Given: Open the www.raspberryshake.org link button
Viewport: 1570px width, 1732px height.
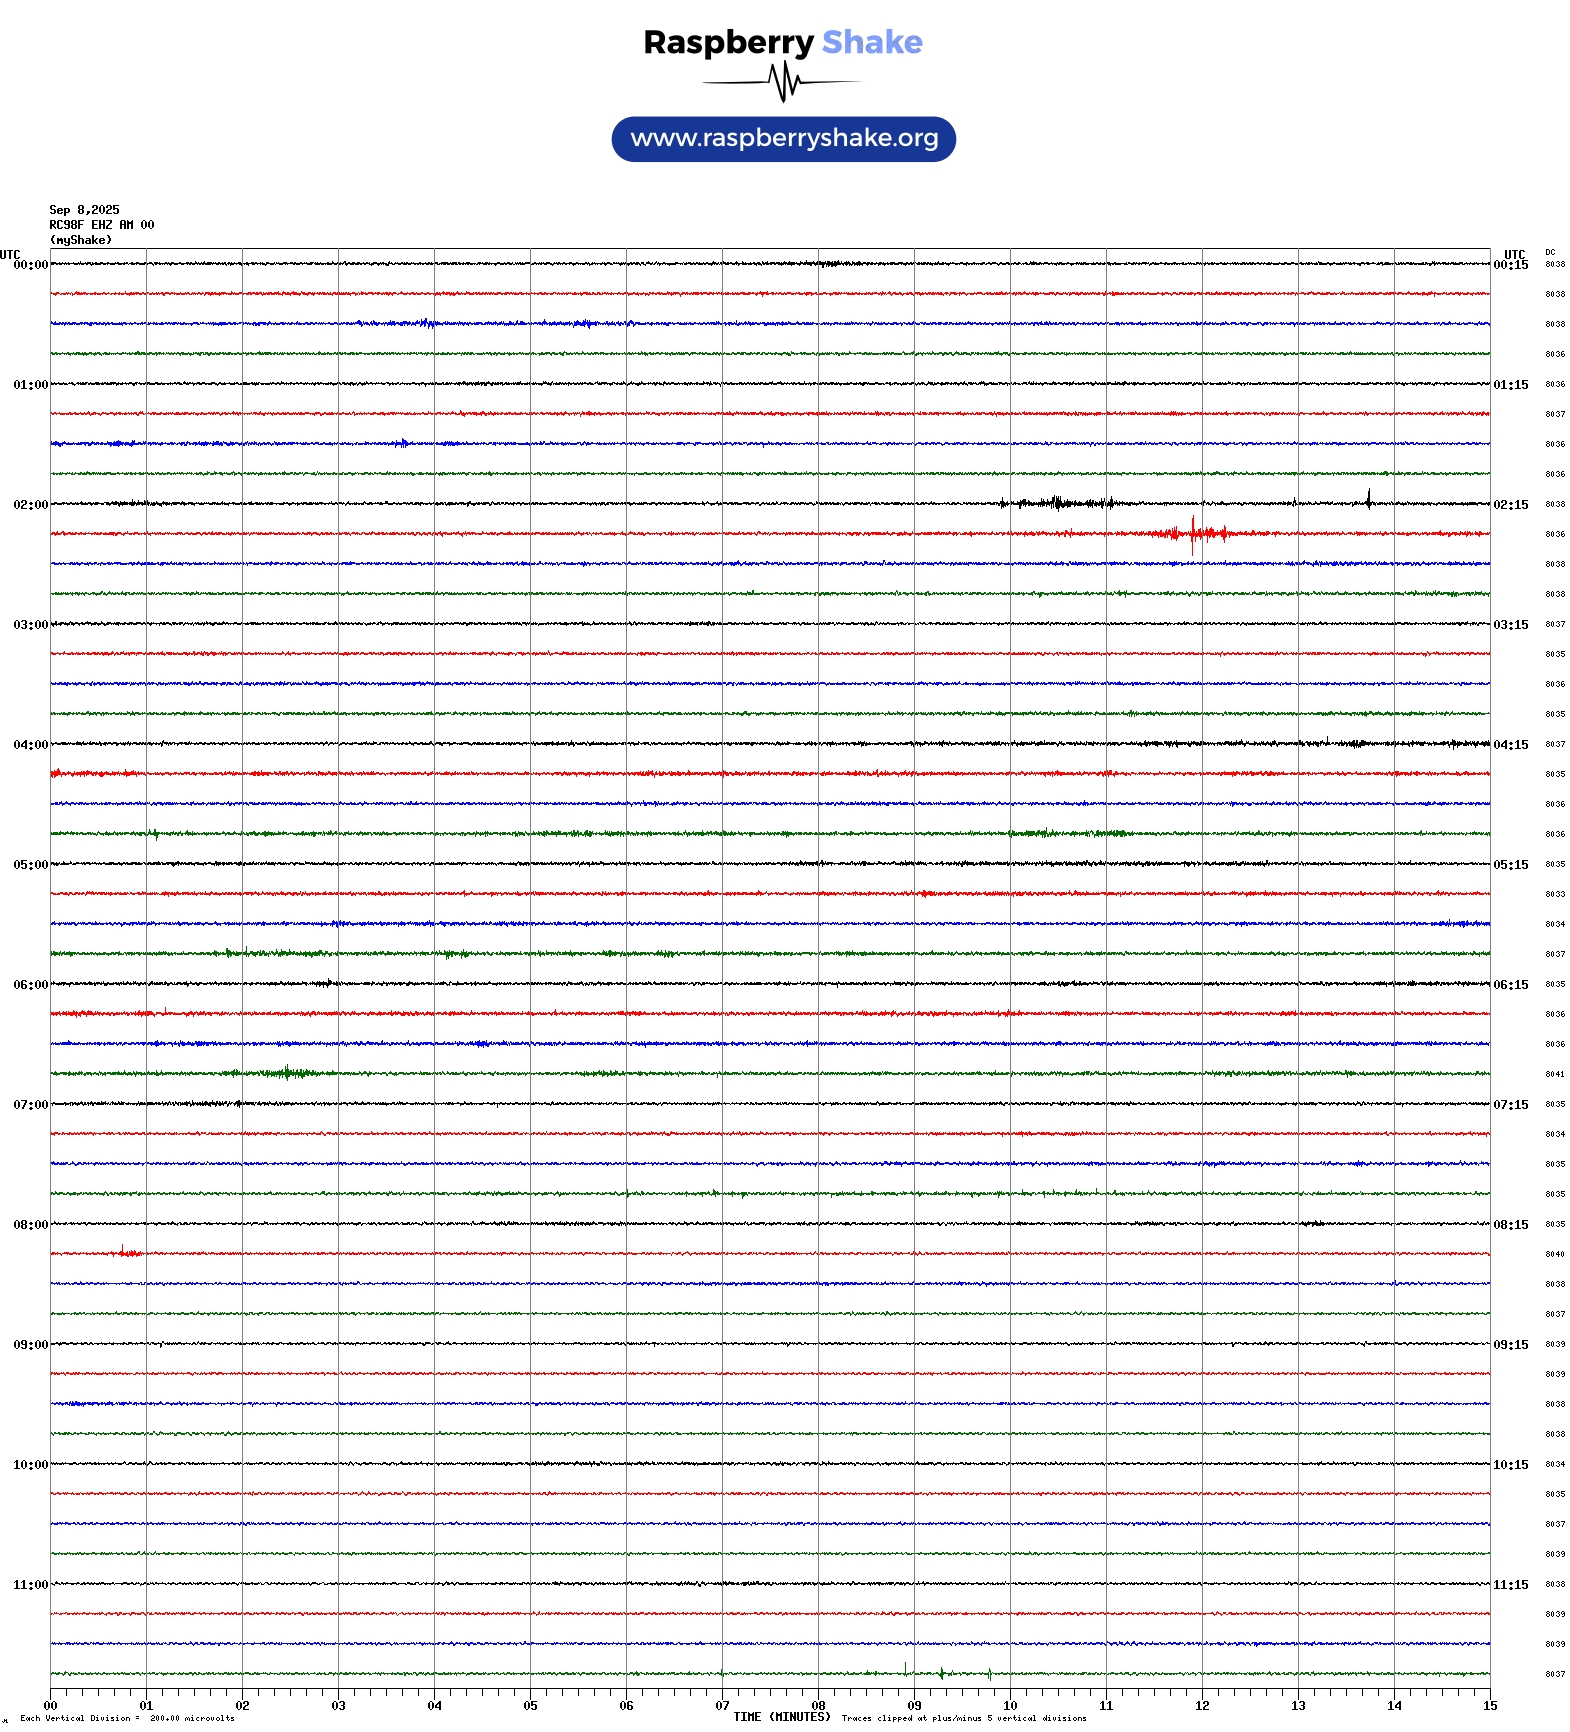Looking at the screenshot, I should pyautogui.click(x=784, y=139).
